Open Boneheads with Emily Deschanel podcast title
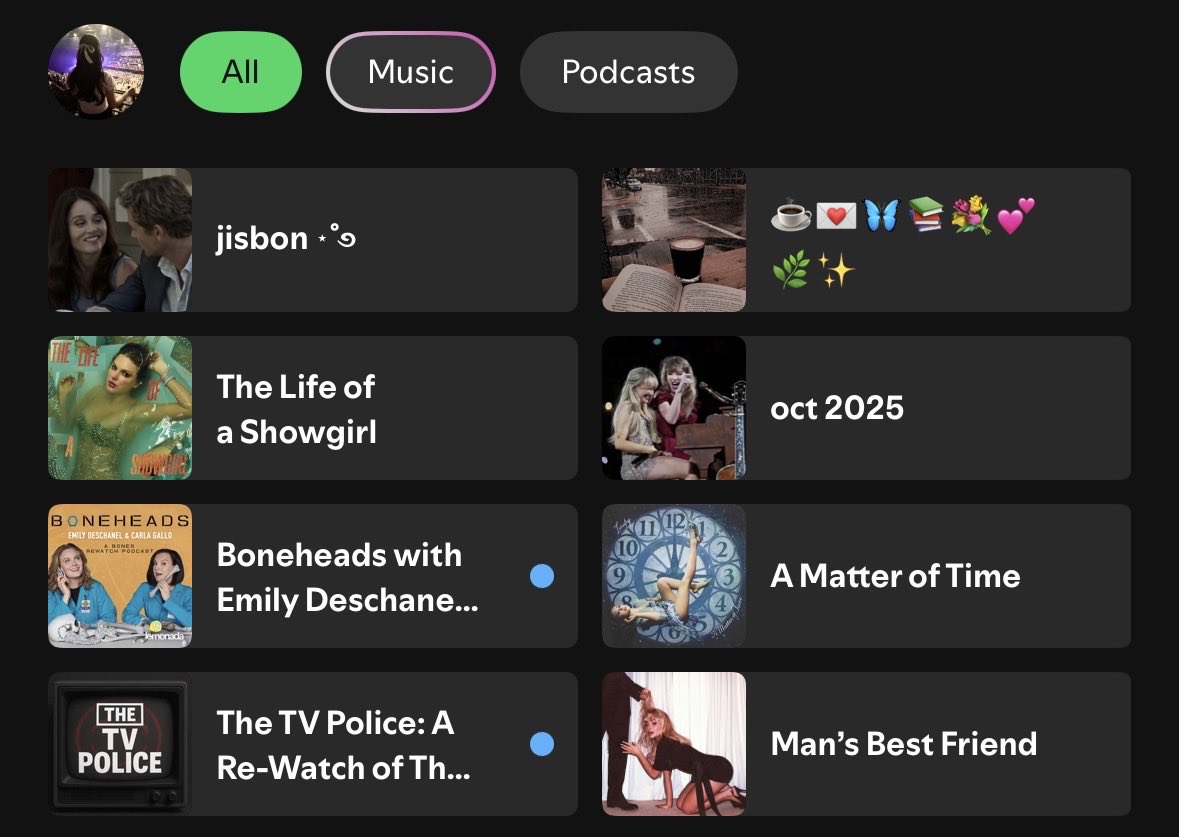 [347, 577]
